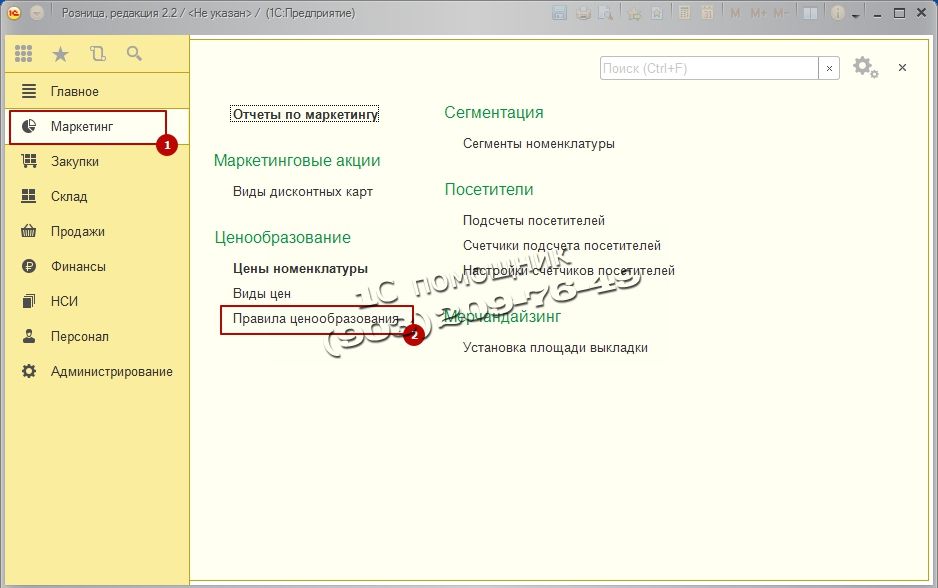Expand dropdown arrow next to info icon

point(855,14)
